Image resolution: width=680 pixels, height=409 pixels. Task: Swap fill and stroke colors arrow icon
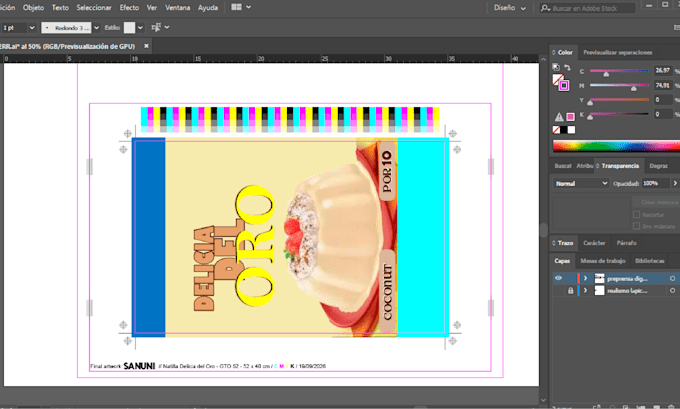point(567,68)
